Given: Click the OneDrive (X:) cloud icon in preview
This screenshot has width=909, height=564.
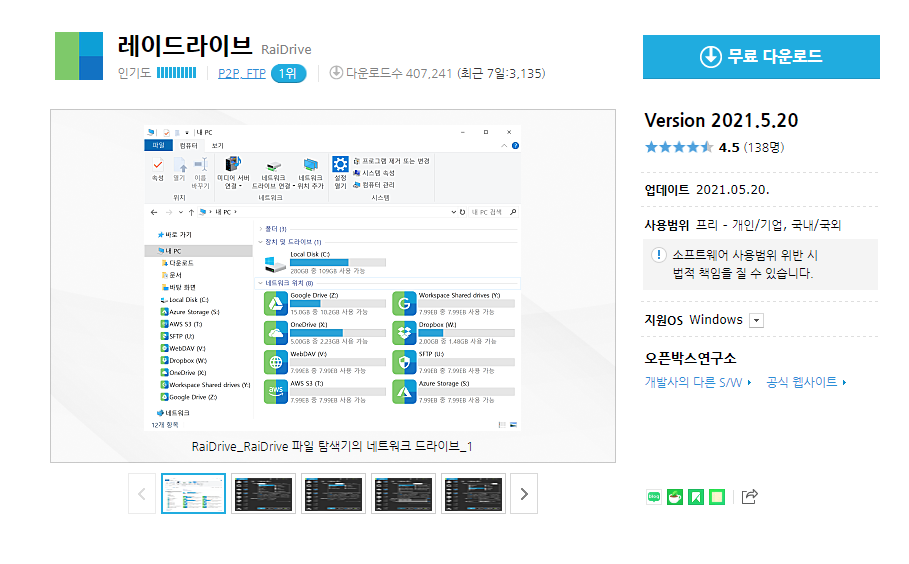Looking at the screenshot, I should pyautogui.click(x=276, y=333).
